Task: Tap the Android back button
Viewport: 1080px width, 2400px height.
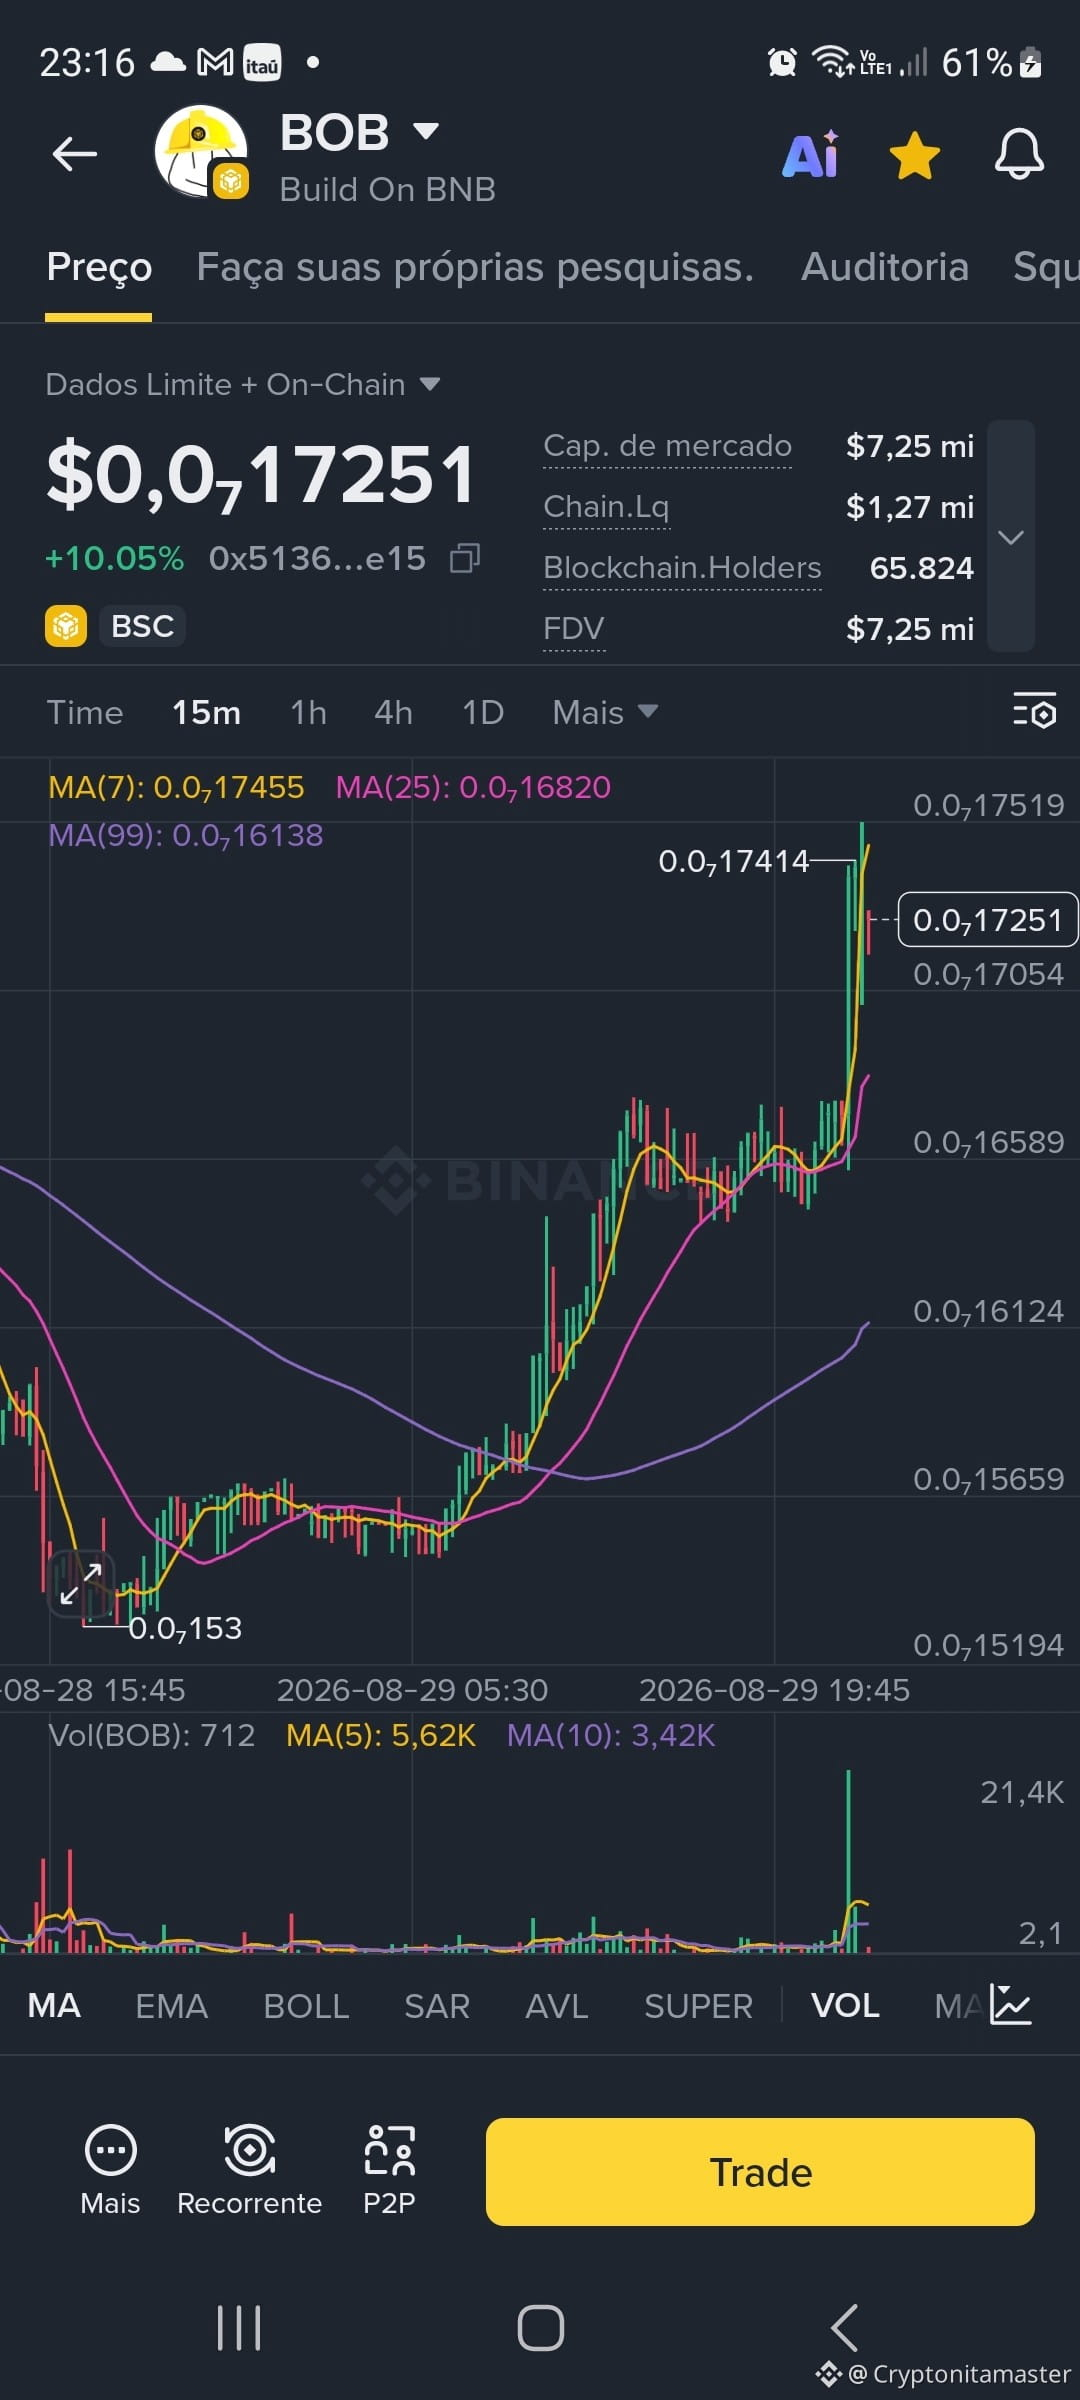Action: pos(843,2328)
